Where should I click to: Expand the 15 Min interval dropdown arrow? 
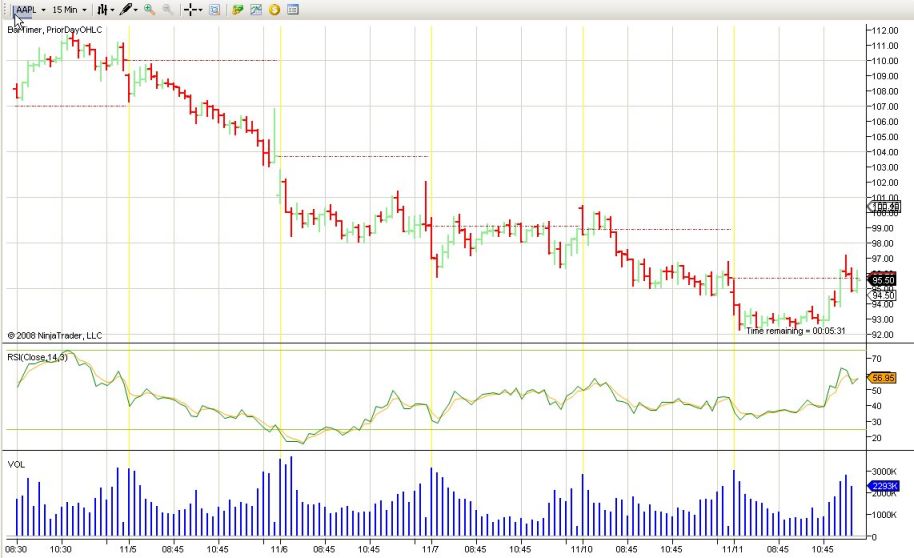[x=85, y=10]
